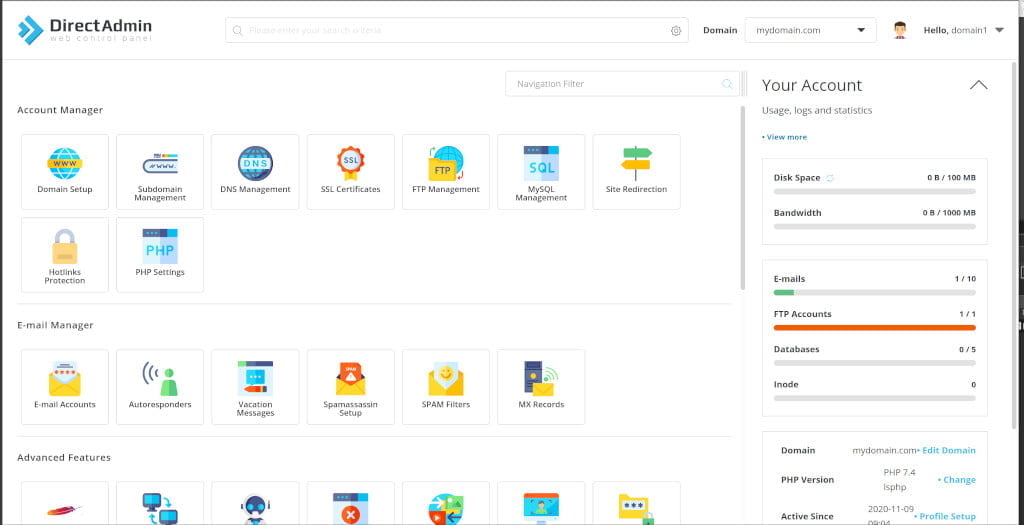This screenshot has width=1024, height=525.
Task: Click the user avatar icon
Action: pos(901,30)
